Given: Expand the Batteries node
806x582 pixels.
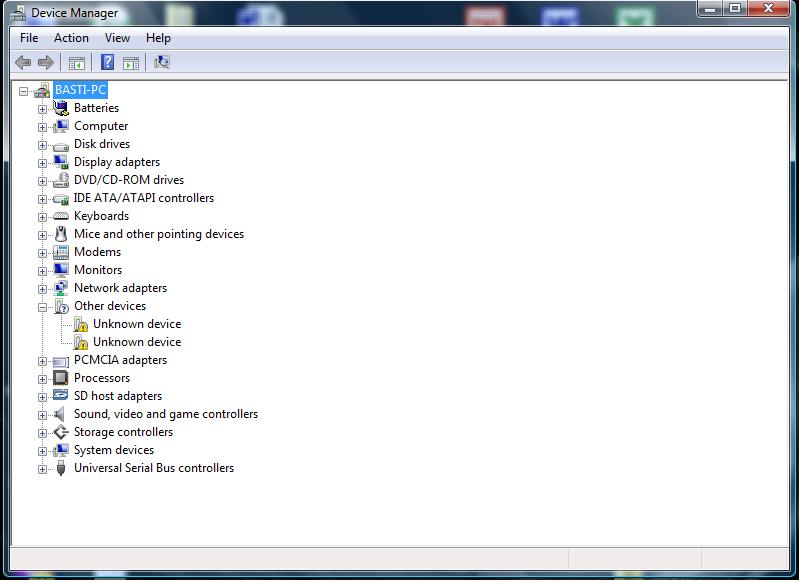Looking at the screenshot, I should point(42,109).
